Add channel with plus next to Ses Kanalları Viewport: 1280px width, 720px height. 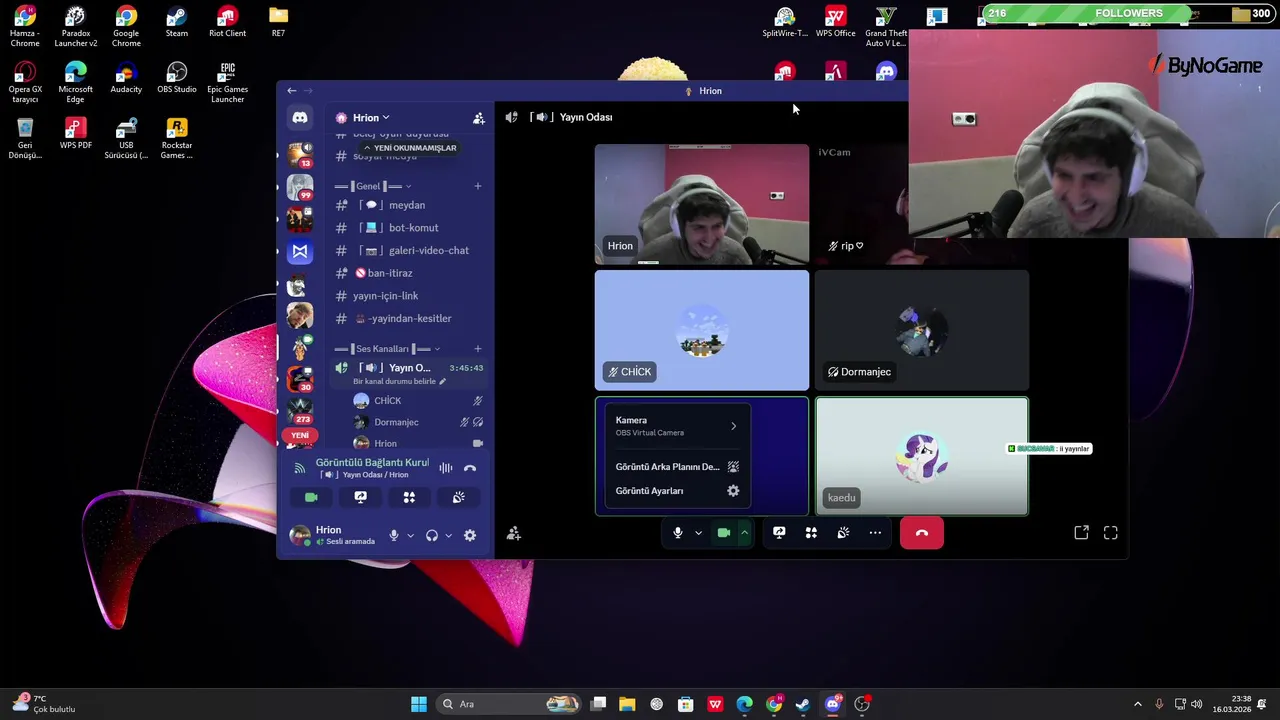coord(478,349)
